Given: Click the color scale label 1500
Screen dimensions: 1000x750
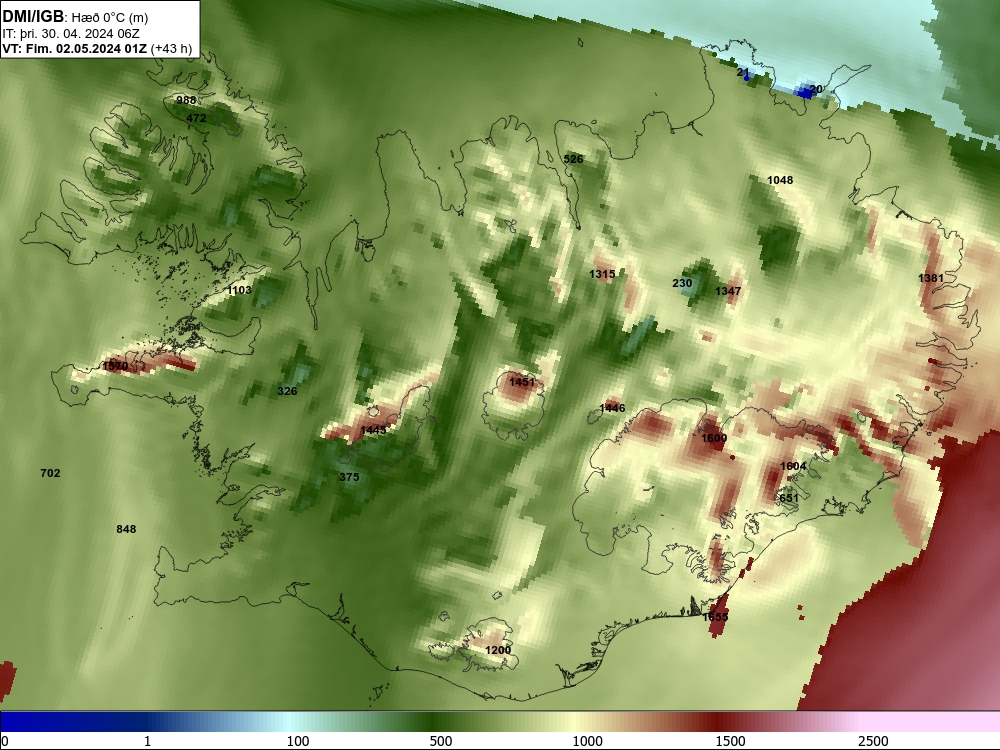Looking at the screenshot, I should click(x=730, y=741).
